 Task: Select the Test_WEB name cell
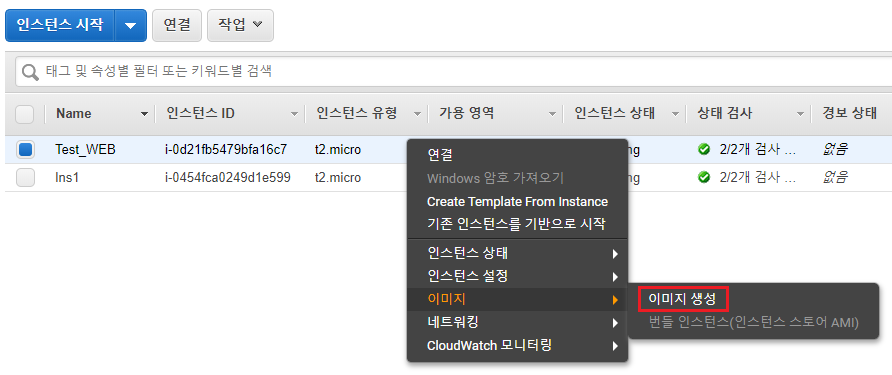point(85,150)
